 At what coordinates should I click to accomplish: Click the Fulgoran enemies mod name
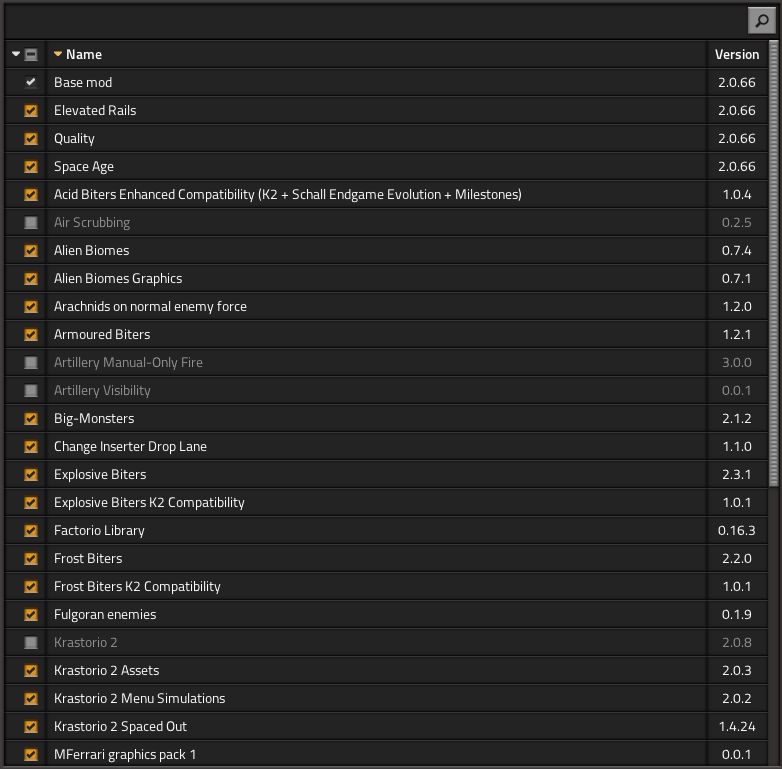(x=105, y=615)
